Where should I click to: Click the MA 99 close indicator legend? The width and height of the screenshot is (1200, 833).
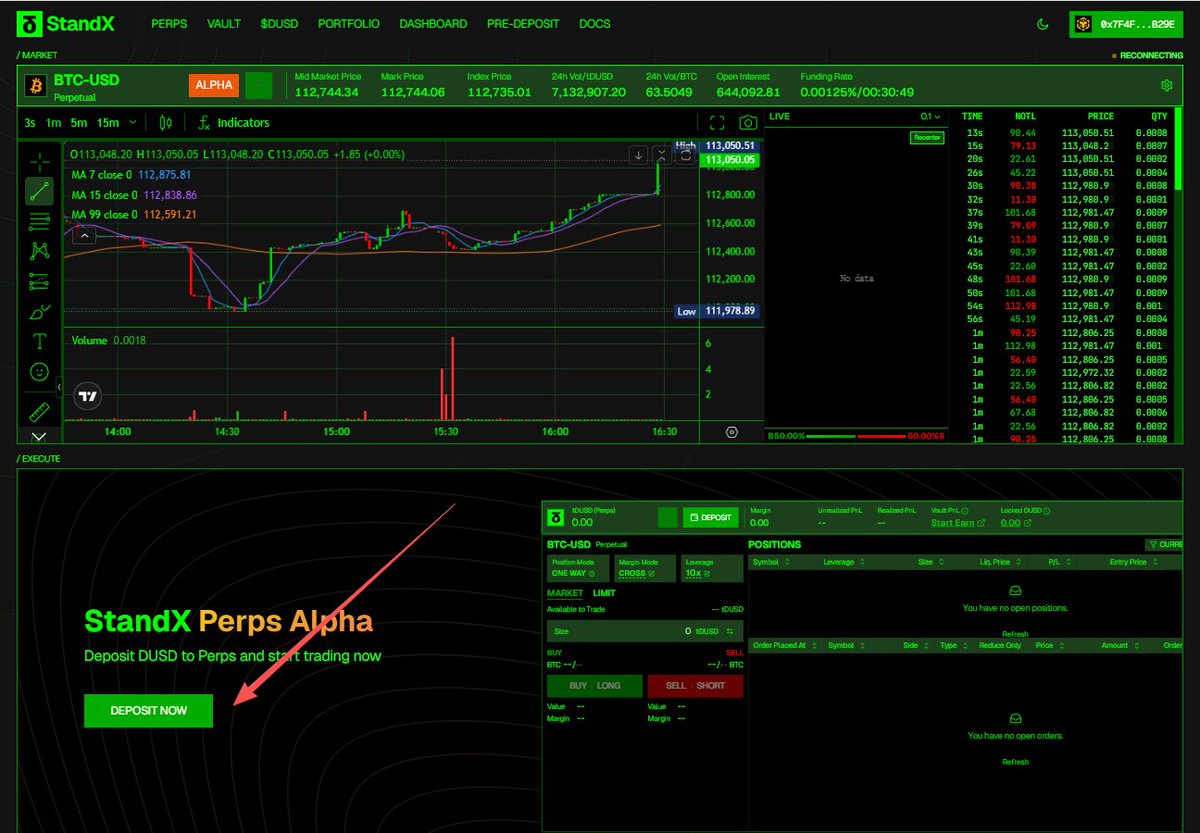pyautogui.click(x=134, y=214)
